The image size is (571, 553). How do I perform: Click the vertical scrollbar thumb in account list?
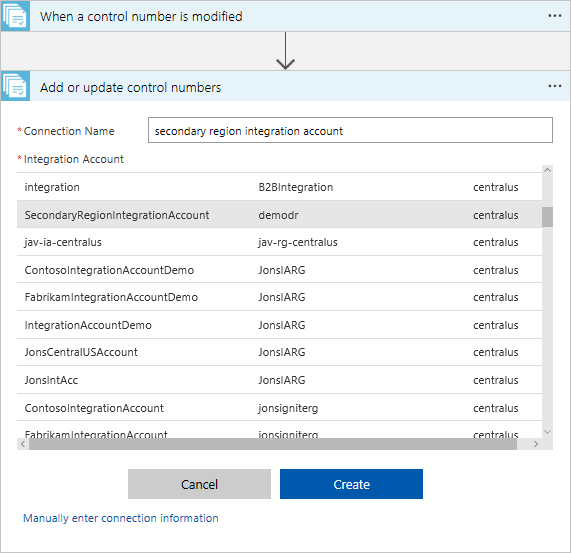547,217
